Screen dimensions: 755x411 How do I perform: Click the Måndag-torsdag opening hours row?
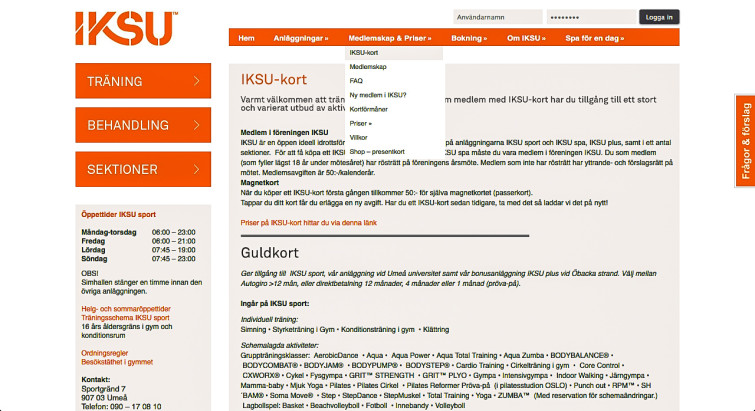click(x=138, y=232)
